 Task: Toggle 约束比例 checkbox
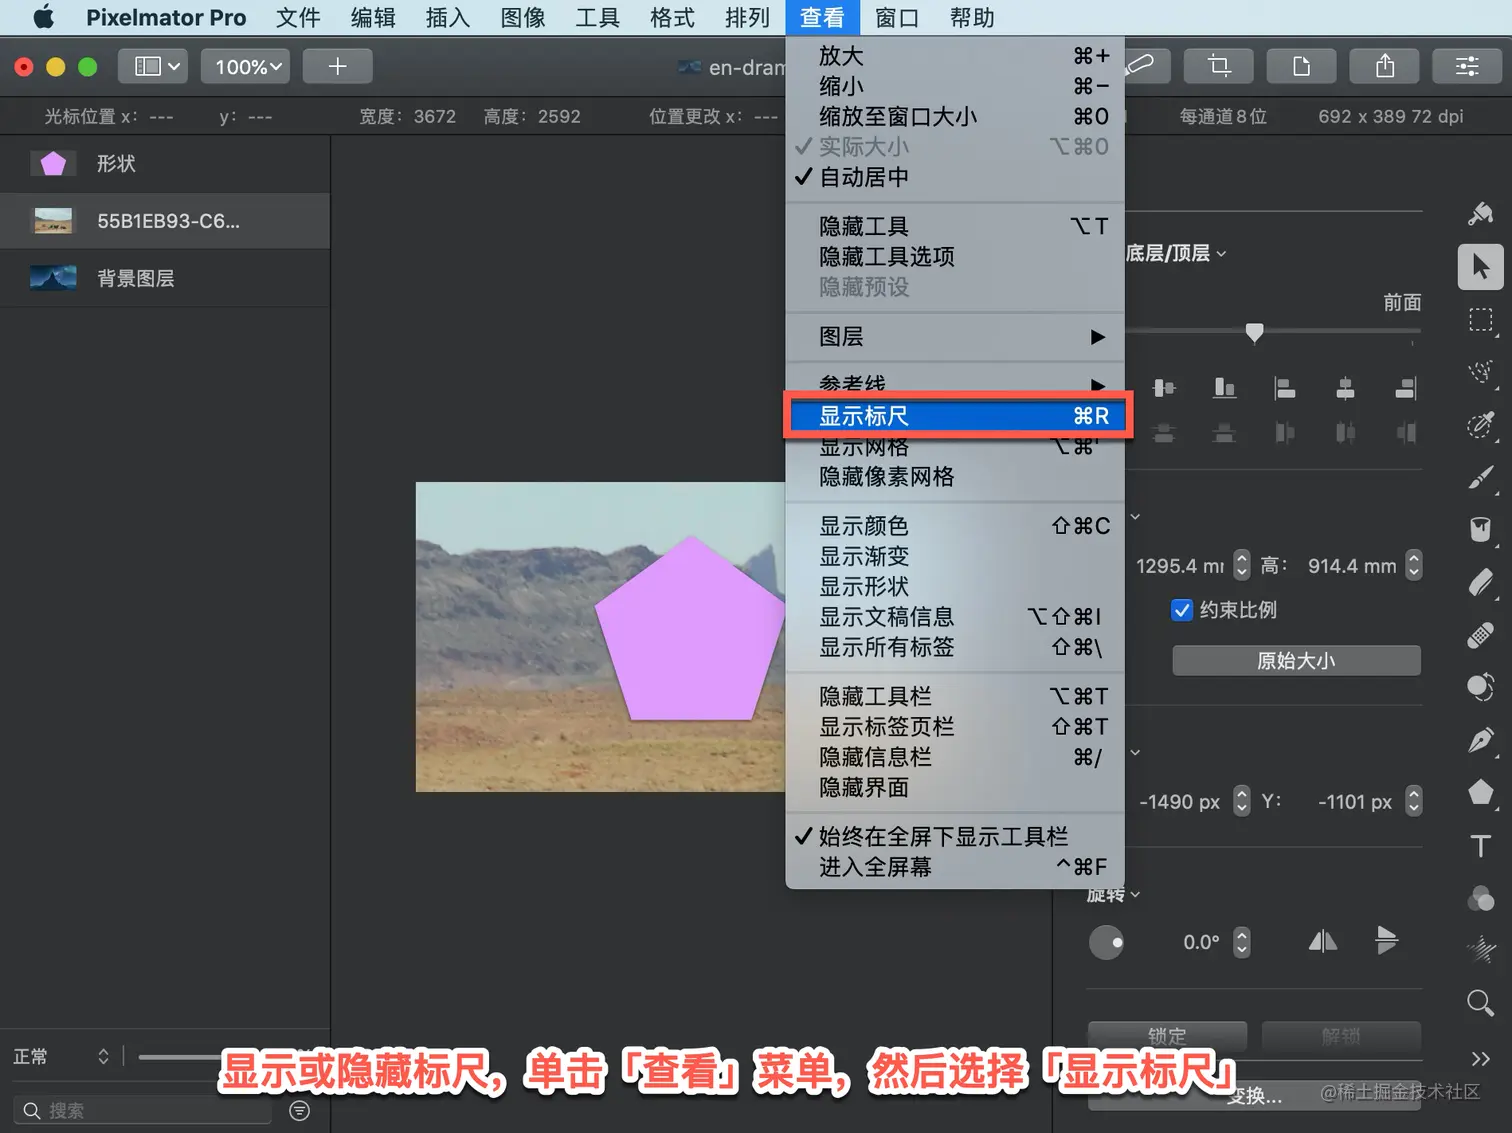(1182, 610)
